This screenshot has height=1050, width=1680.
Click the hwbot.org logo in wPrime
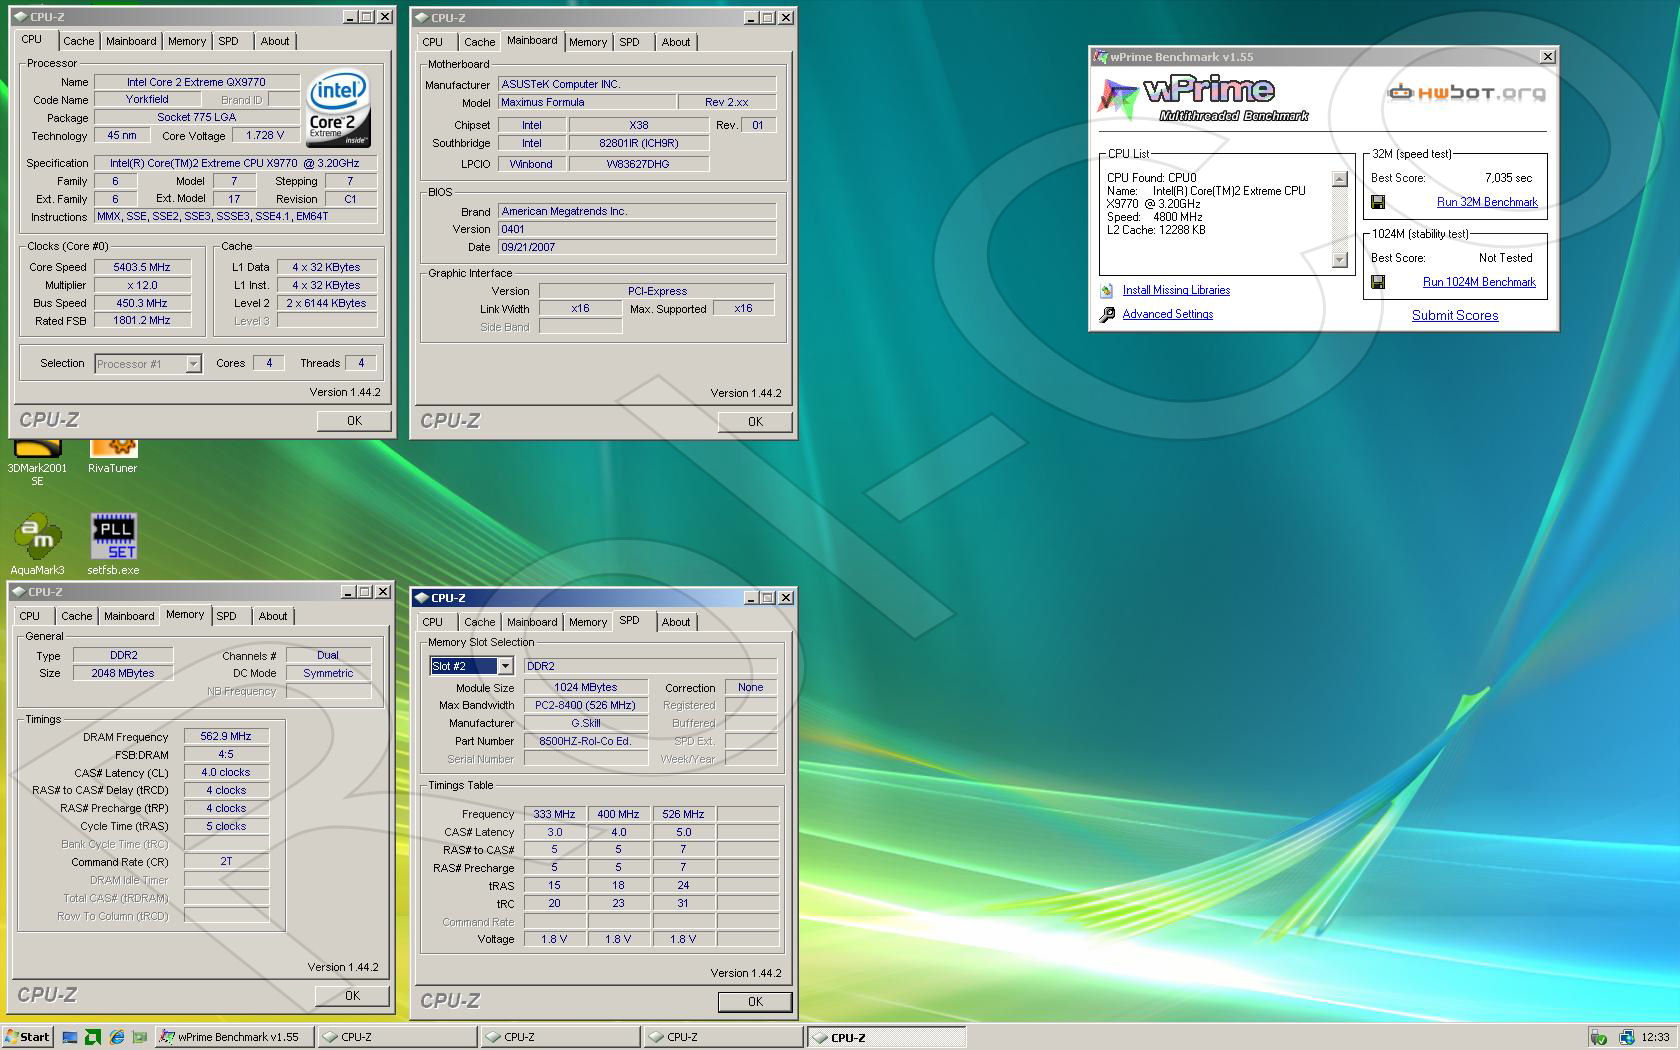coord(1467,93)
